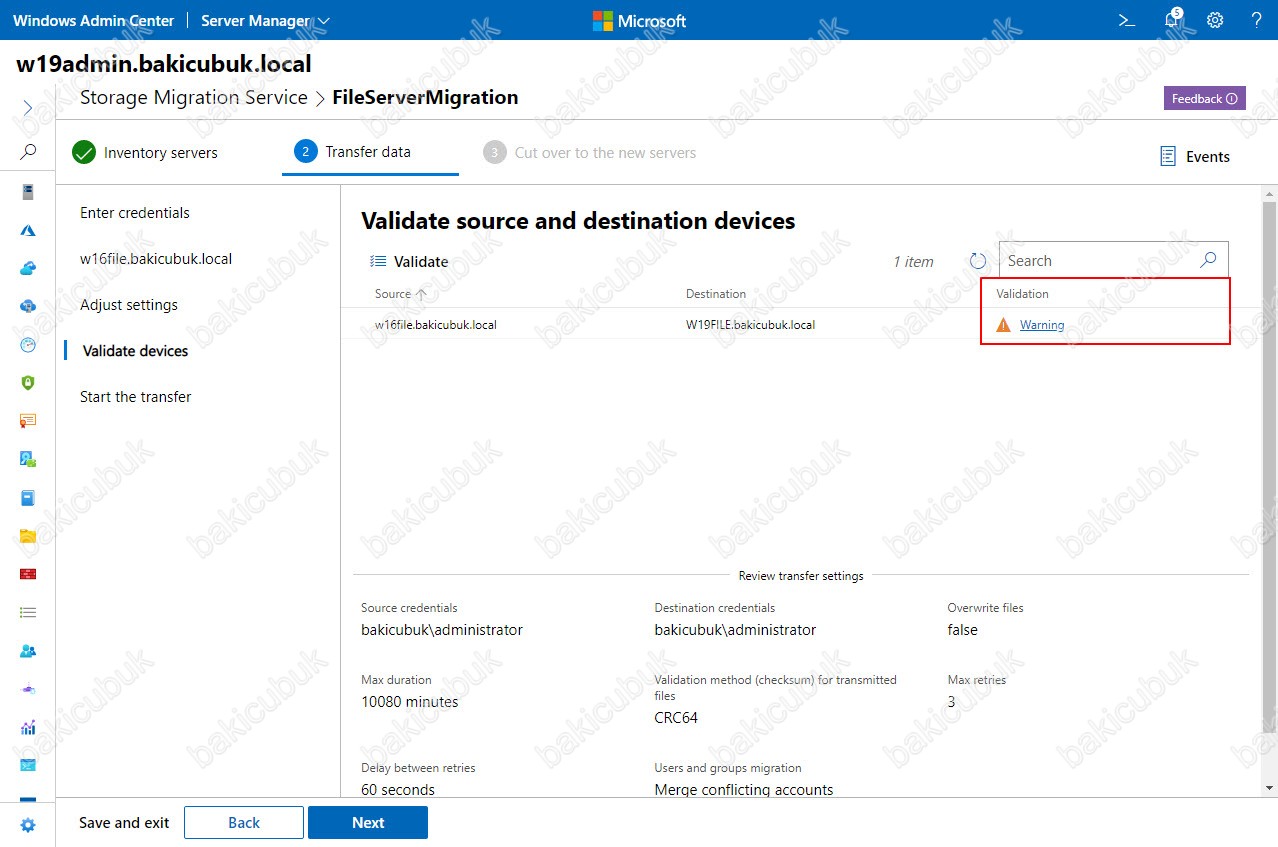The height and width of the screenshot is (847, 1278).
Task: Open the Events blue book icon
Action: coord(28,497)
